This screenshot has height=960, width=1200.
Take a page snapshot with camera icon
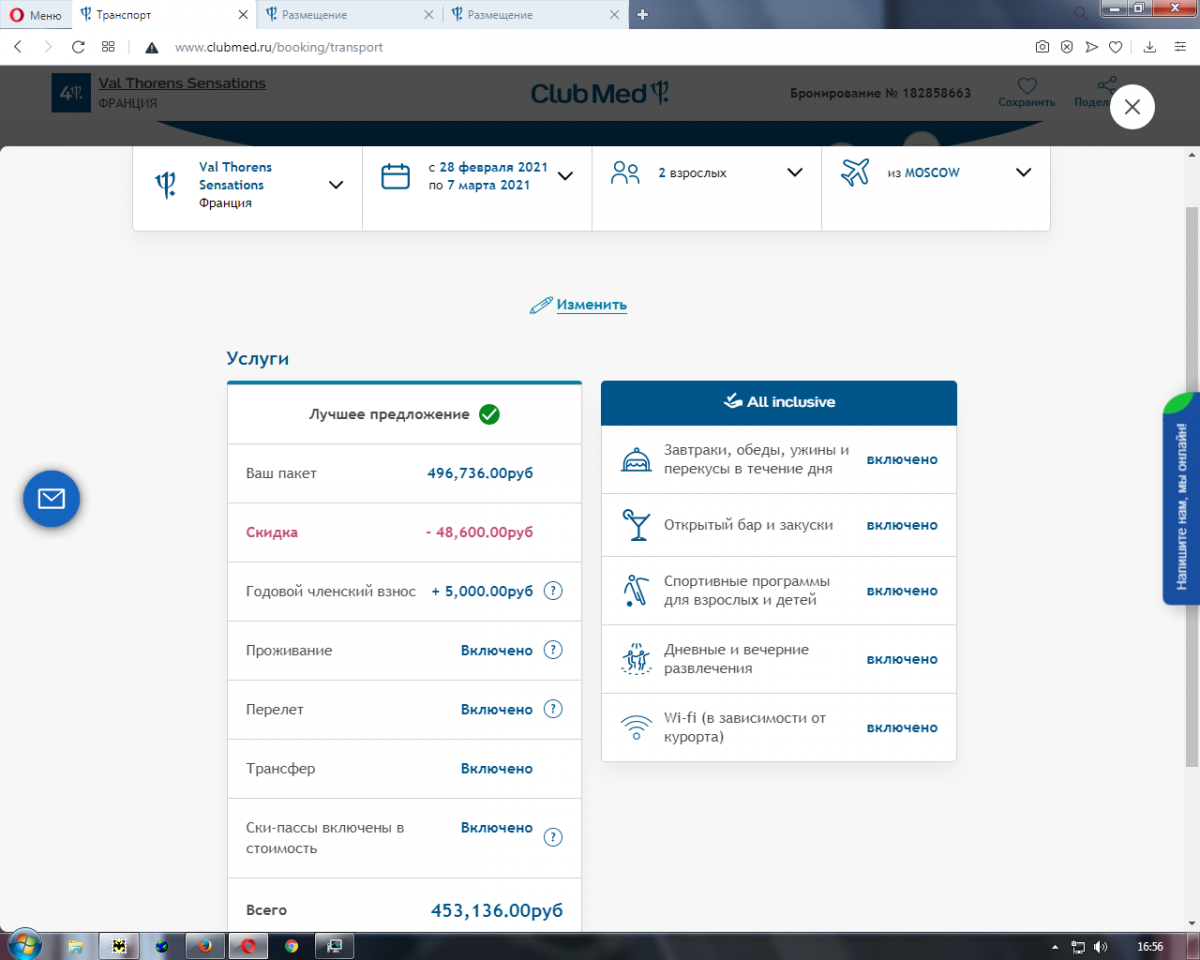coord(1042,47)
